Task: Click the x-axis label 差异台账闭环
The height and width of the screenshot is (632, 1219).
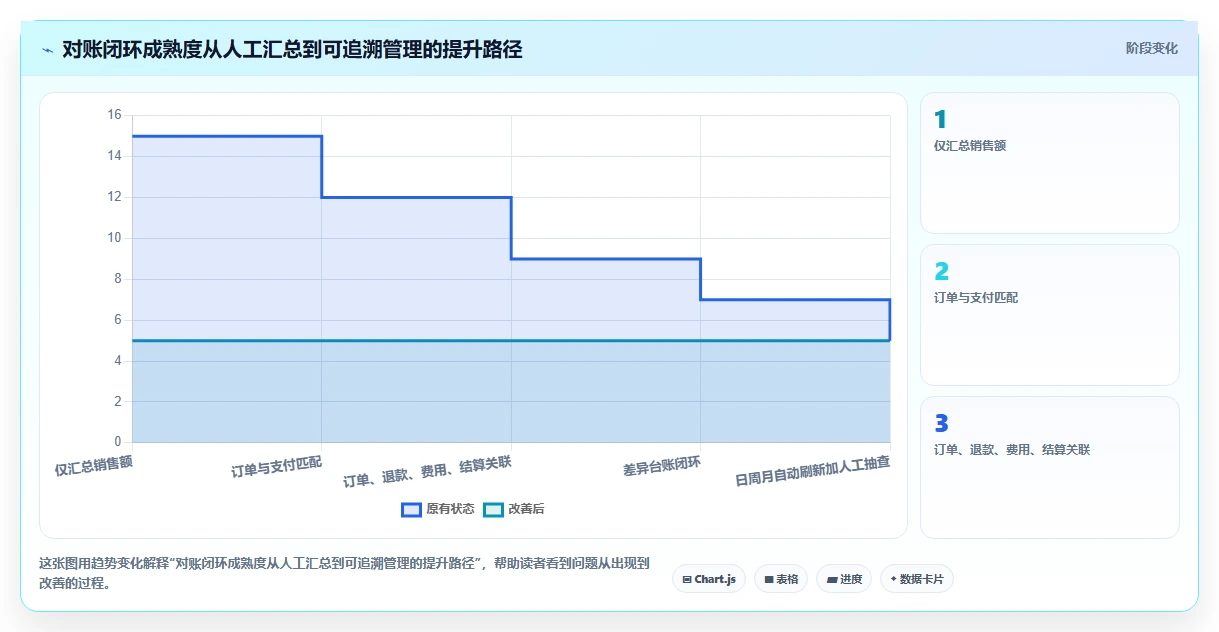Action: pyautogui.click(x=662, y=466)
